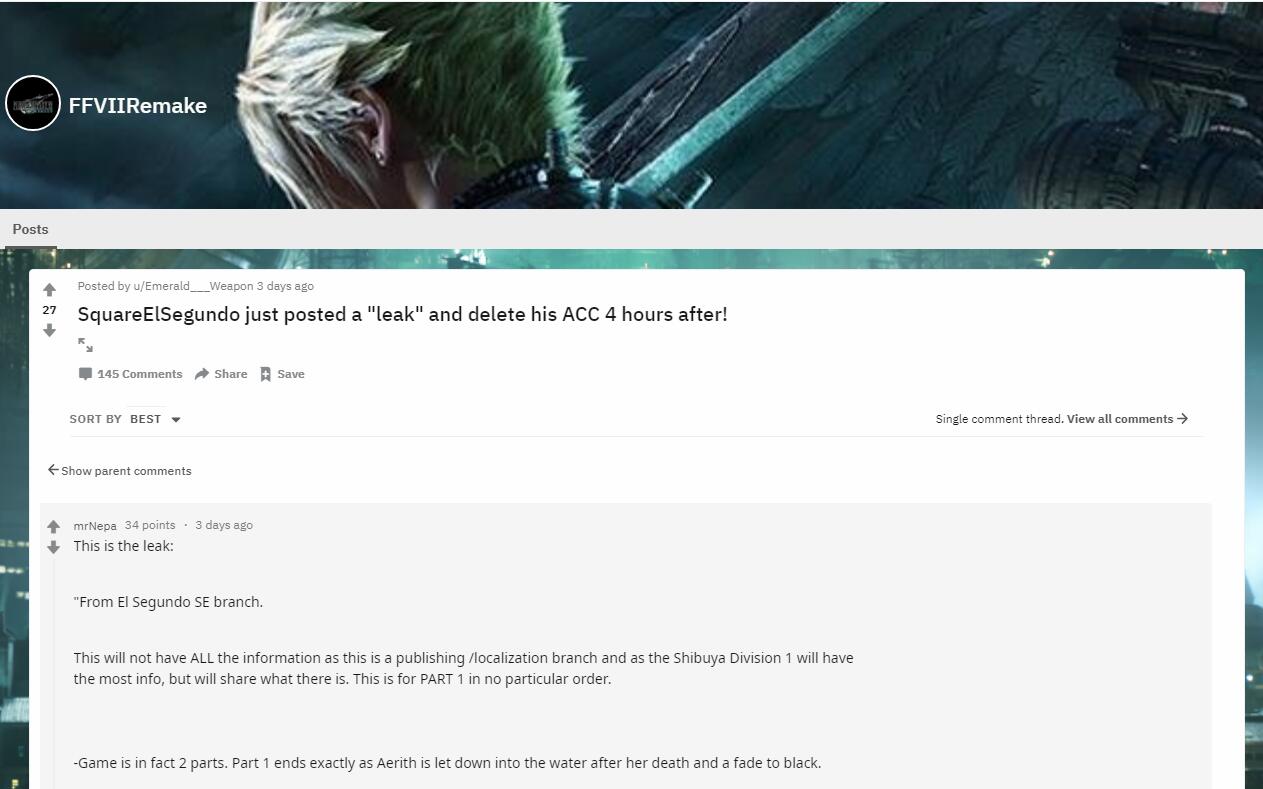
Task: Click the Save bookmark icon
Action: (x=266, y=374)
